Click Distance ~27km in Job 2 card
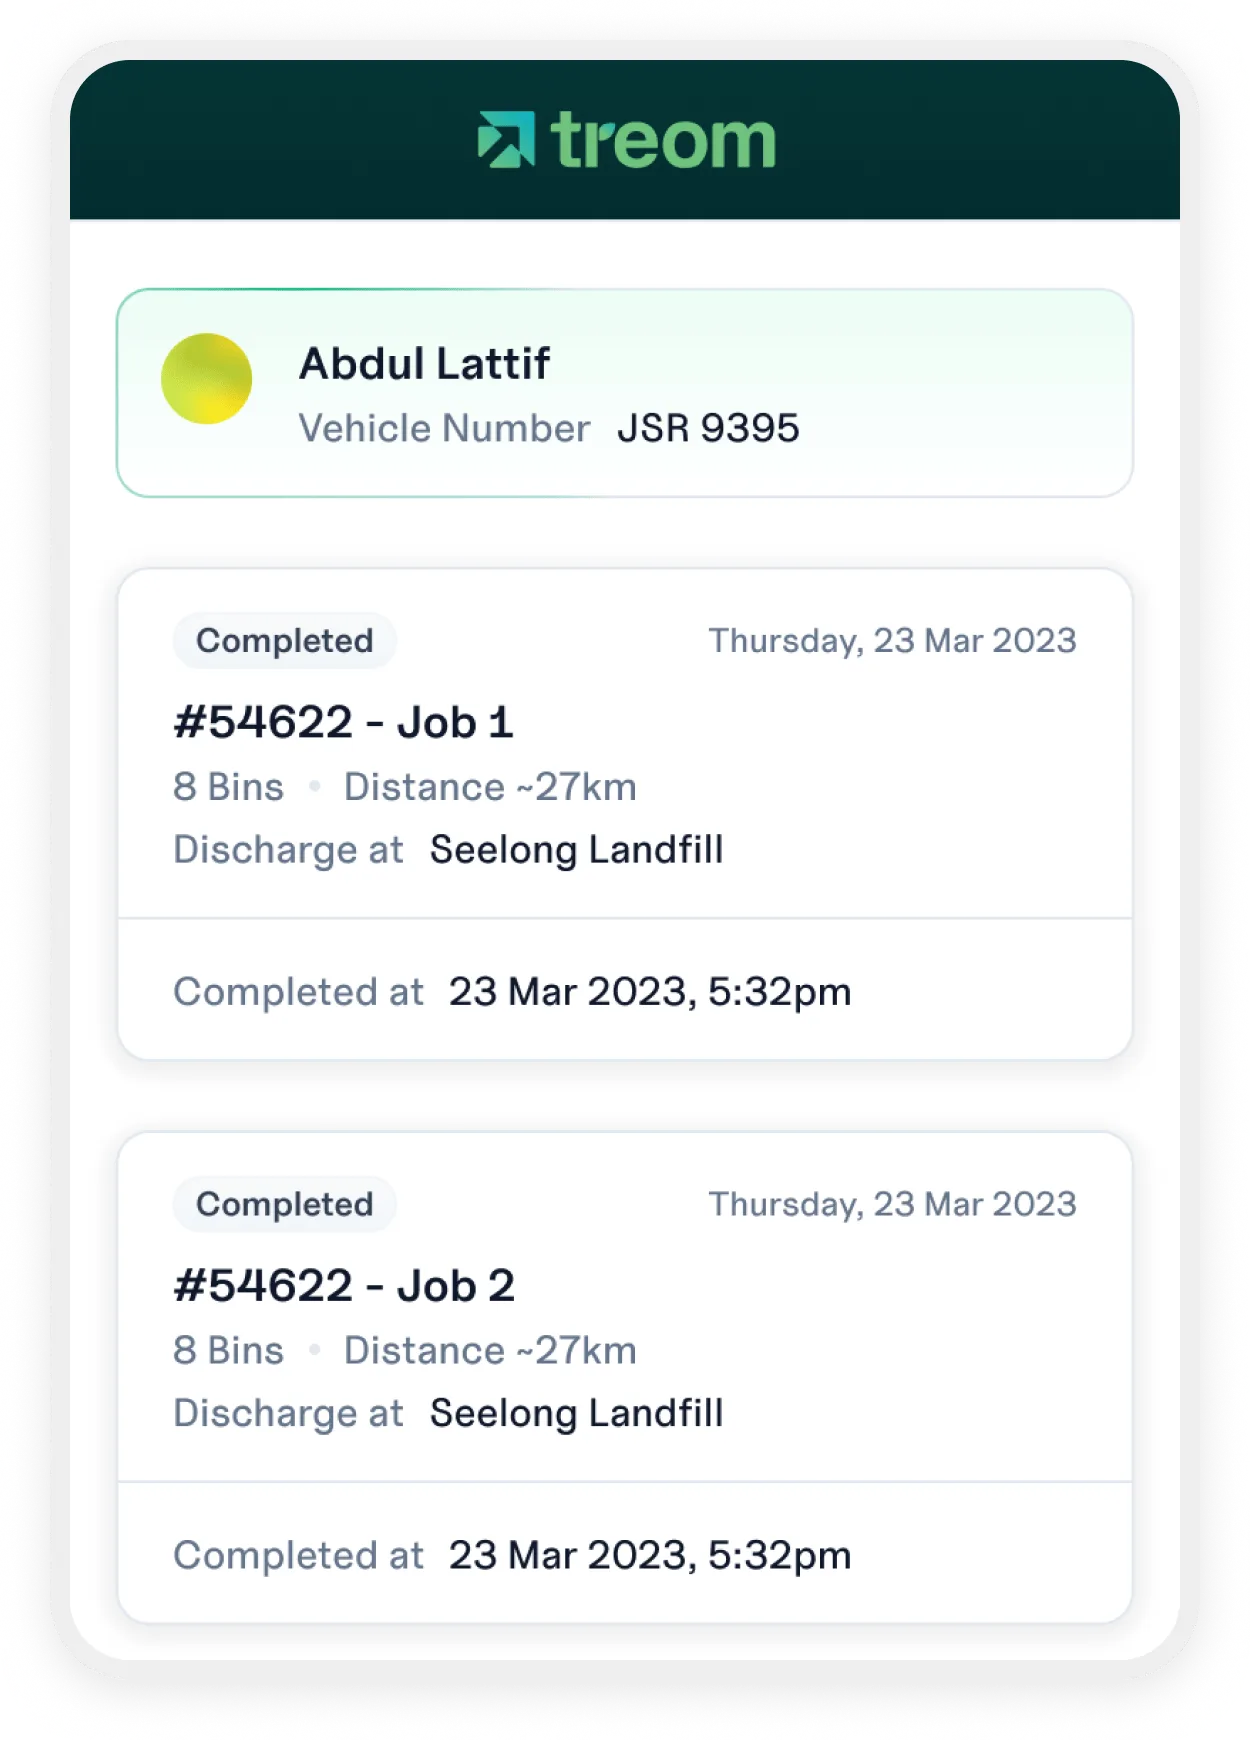The height and width of the screenshot is (1740, 1250). tap(490, 1350)
